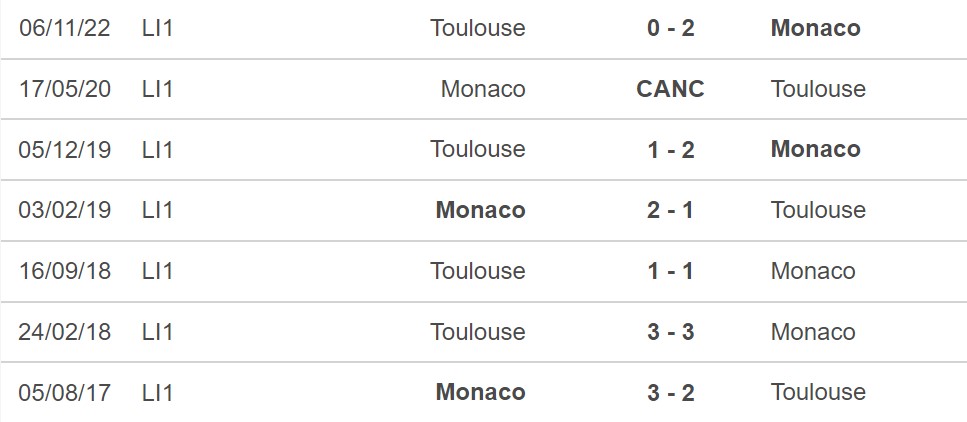The width and height of the screenshot is (967, 422).
Task: Open the 1 - 1 draw from 16/09/18
Action: (670, 271)
